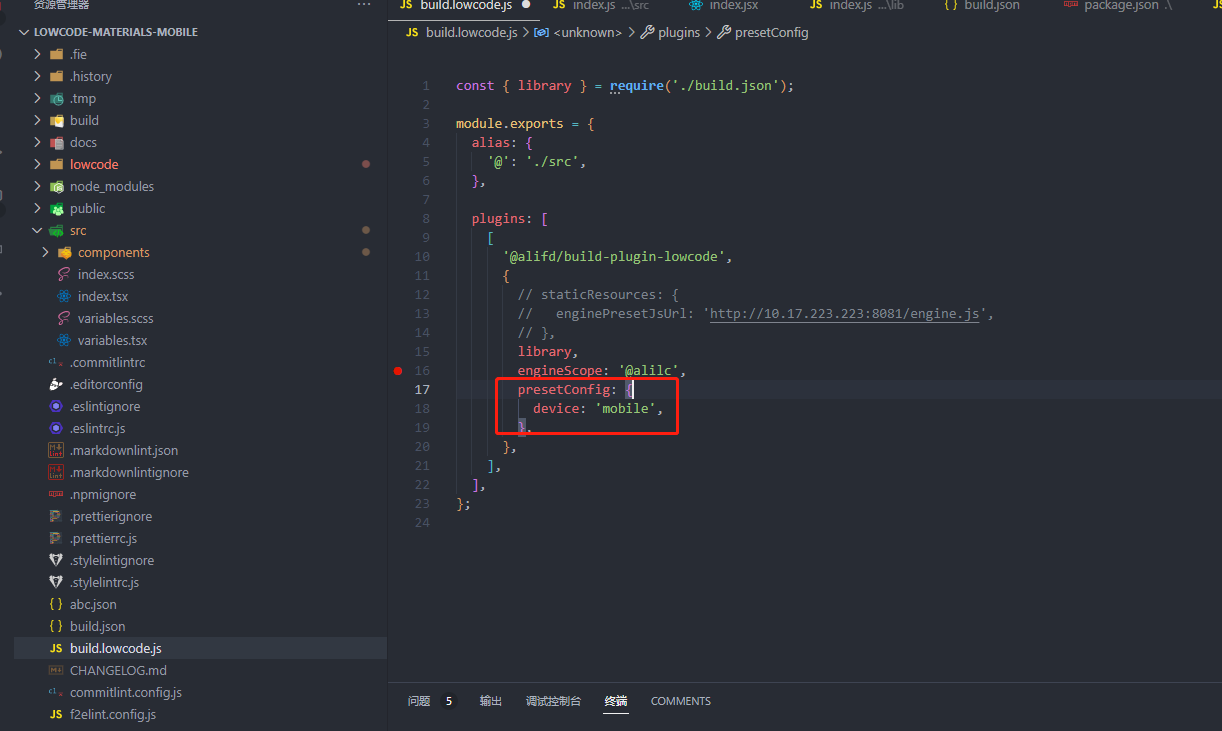Click the ESLint icon beside .eslintrc.js

click(x=57, y=428)
